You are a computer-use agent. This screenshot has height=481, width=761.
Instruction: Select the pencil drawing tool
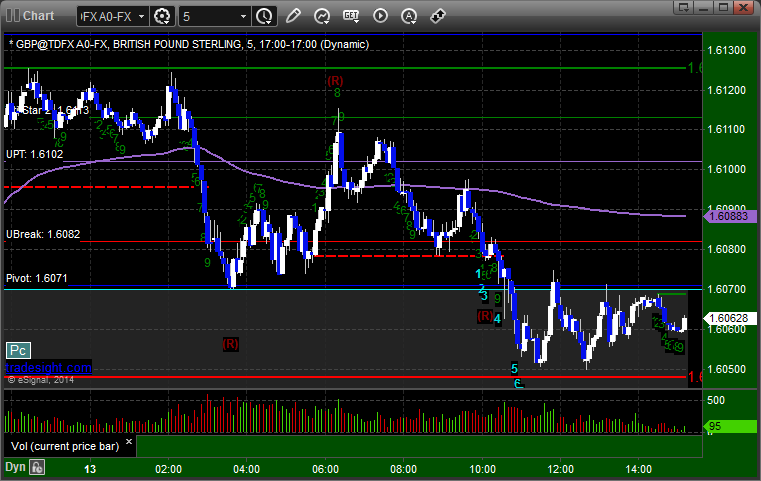[x=293, y=16]
